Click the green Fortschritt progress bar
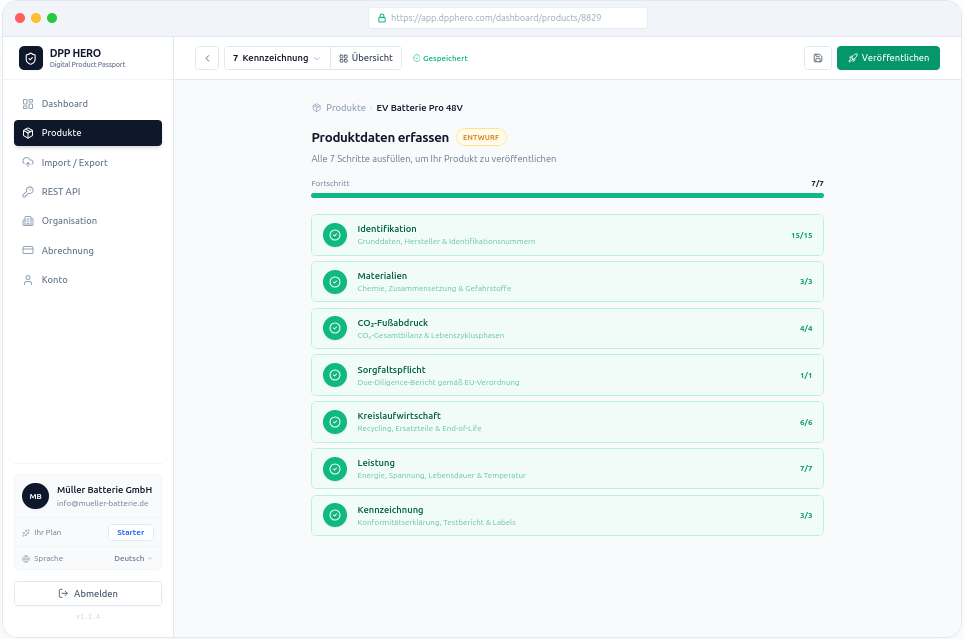964x639 pixels. [567, 195]
